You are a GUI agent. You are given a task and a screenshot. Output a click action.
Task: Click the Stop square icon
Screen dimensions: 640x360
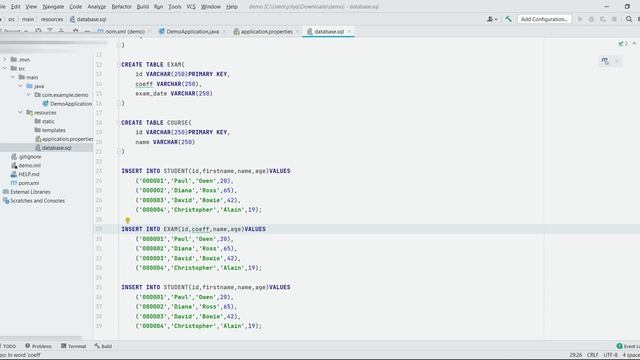click(614, 19)
